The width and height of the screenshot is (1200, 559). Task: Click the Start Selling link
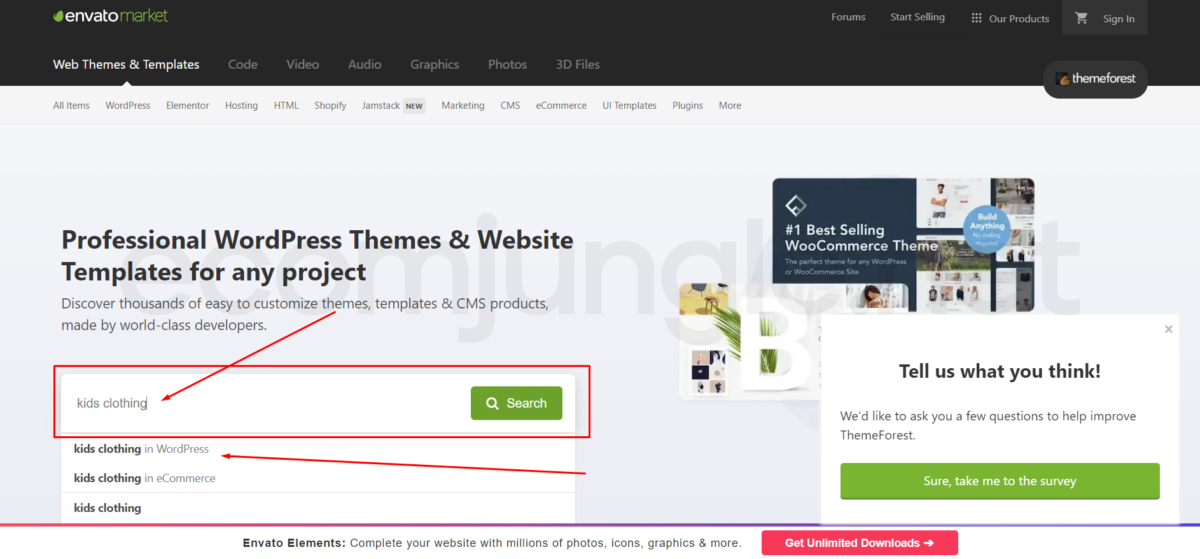point(917,17)
